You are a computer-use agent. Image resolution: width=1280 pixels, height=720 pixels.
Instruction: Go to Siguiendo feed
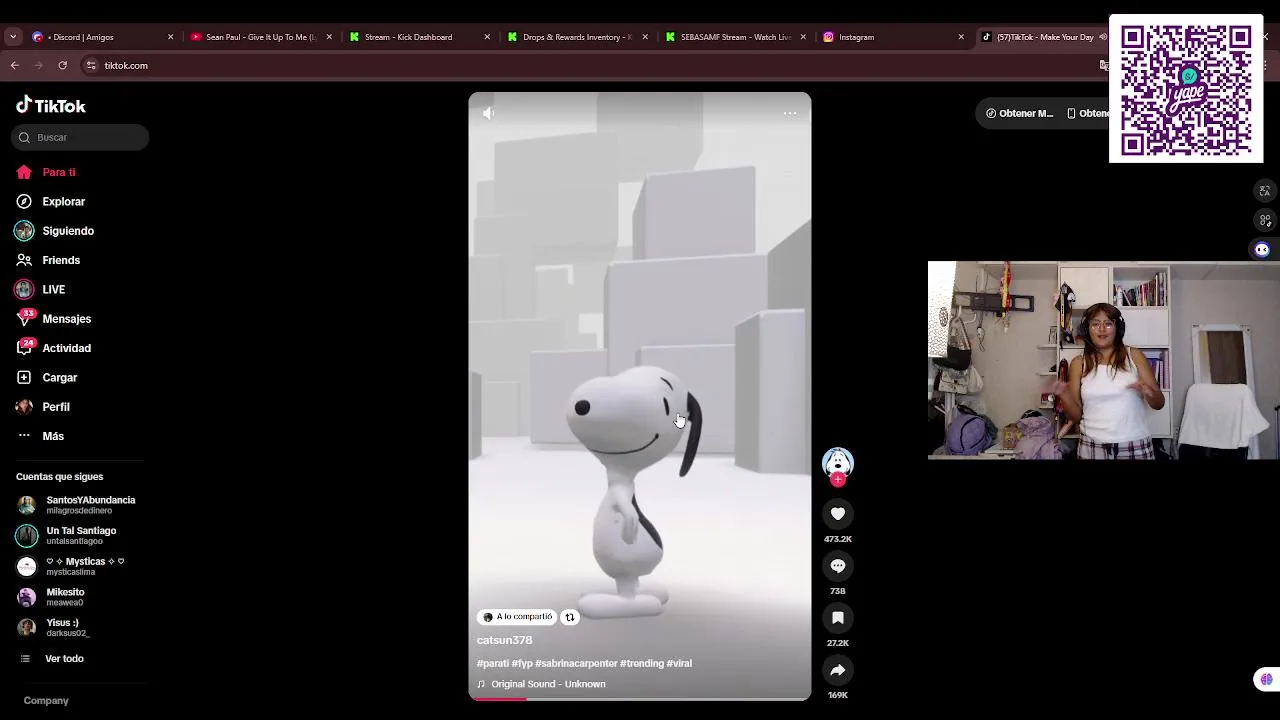(x=68, y=231)
